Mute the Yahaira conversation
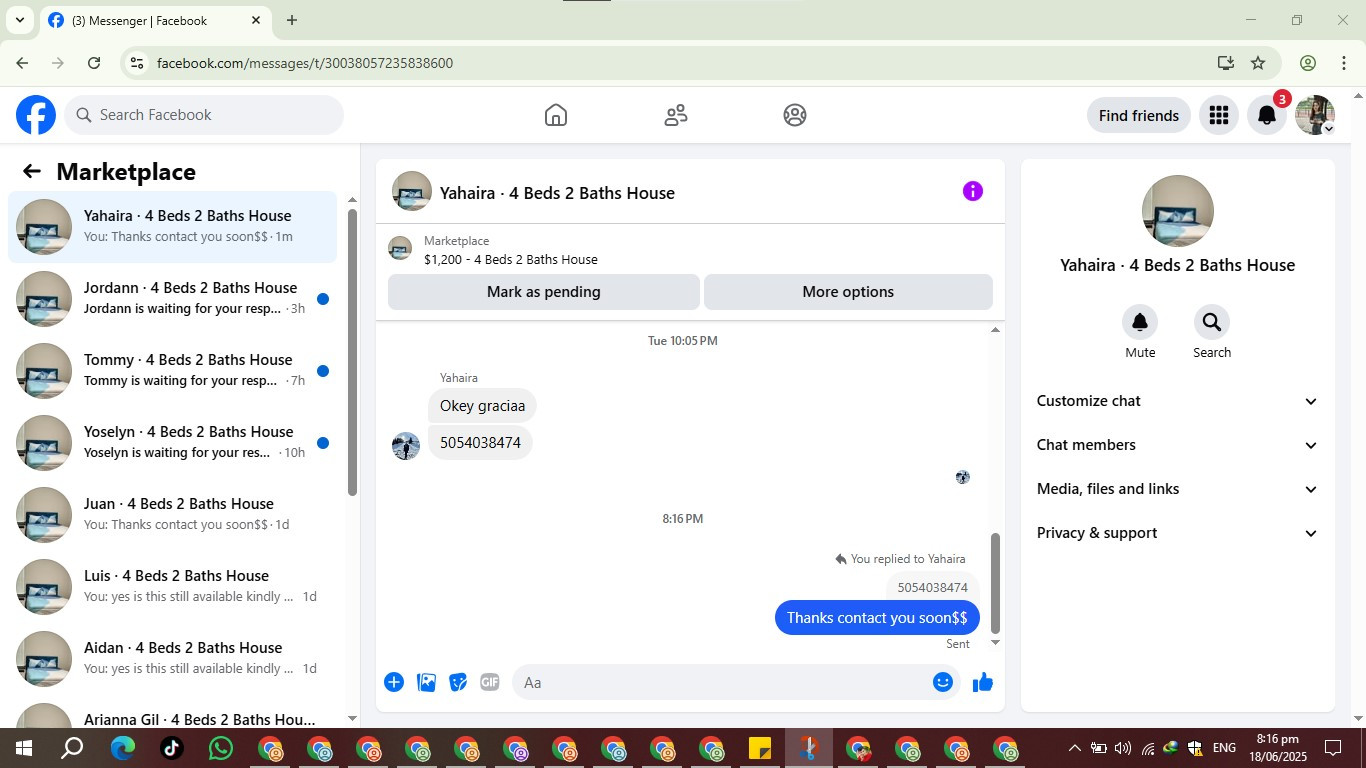Viewport: 1366px width, 768px height. click(1140, 322)
